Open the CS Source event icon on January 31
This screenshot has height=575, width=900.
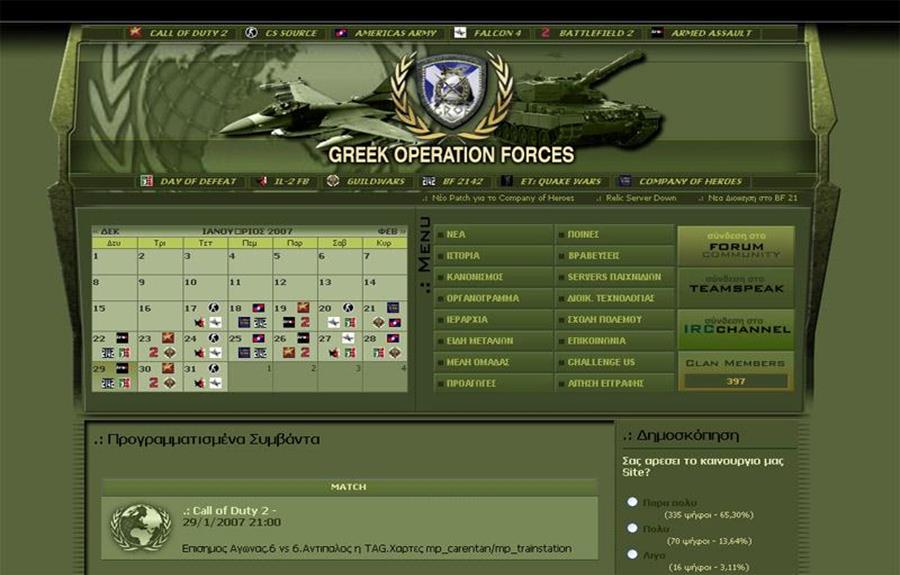click(214, 368)
